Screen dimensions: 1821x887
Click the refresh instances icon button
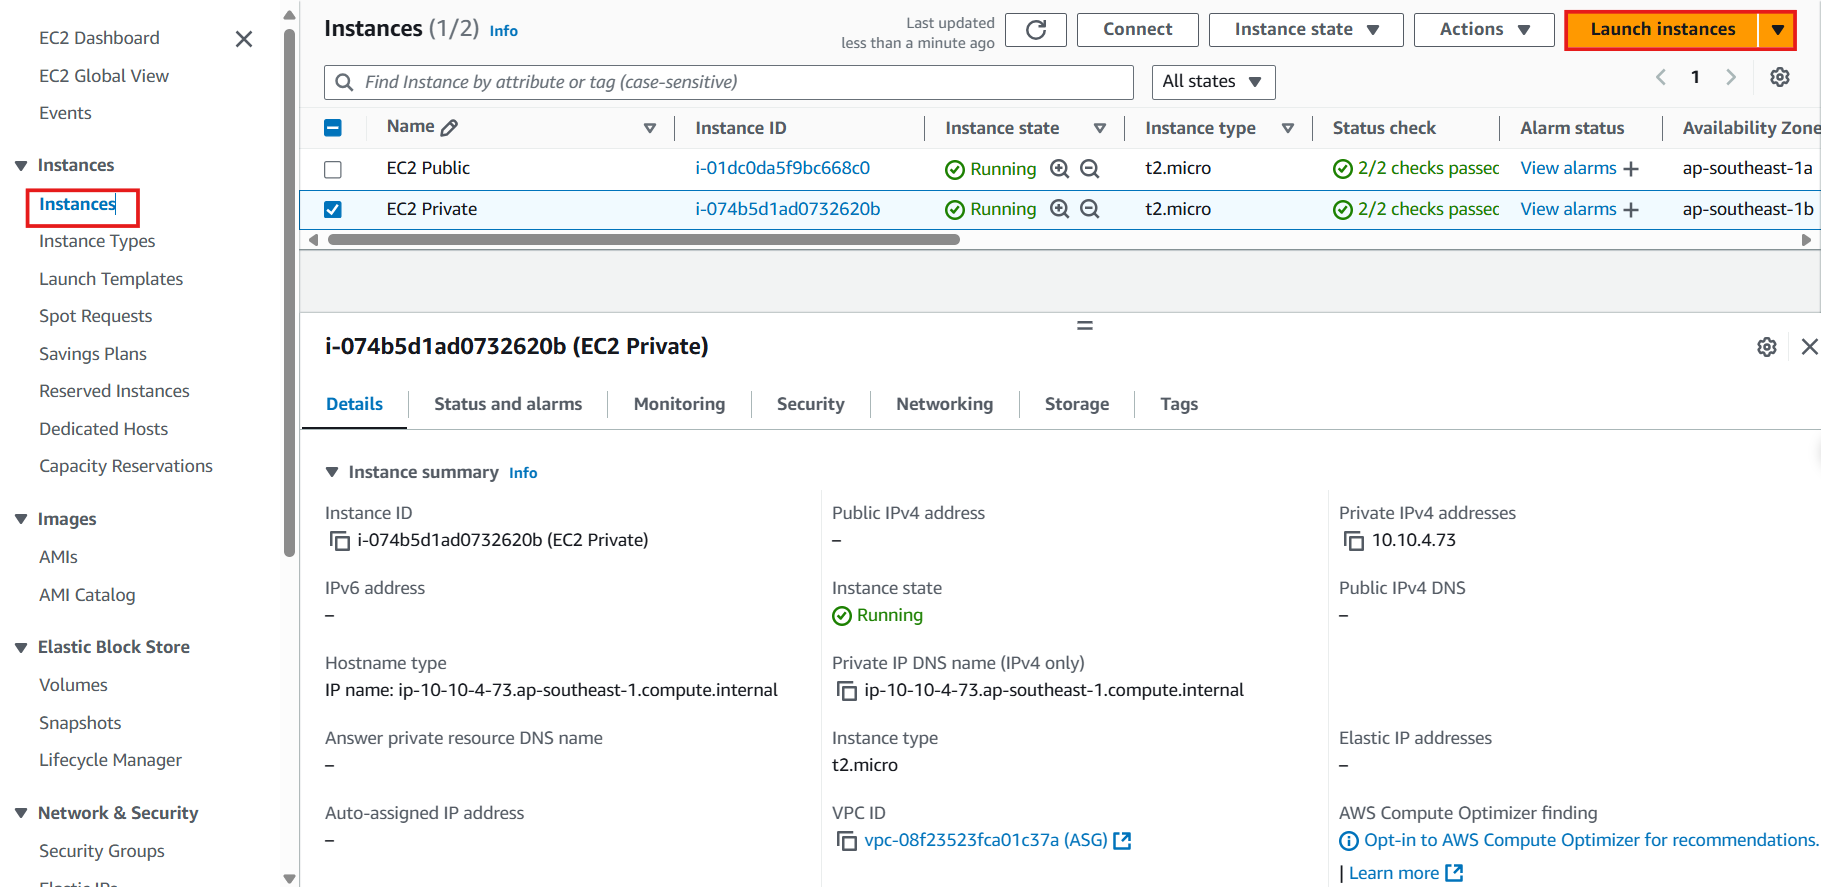[x=1035, y=30]
